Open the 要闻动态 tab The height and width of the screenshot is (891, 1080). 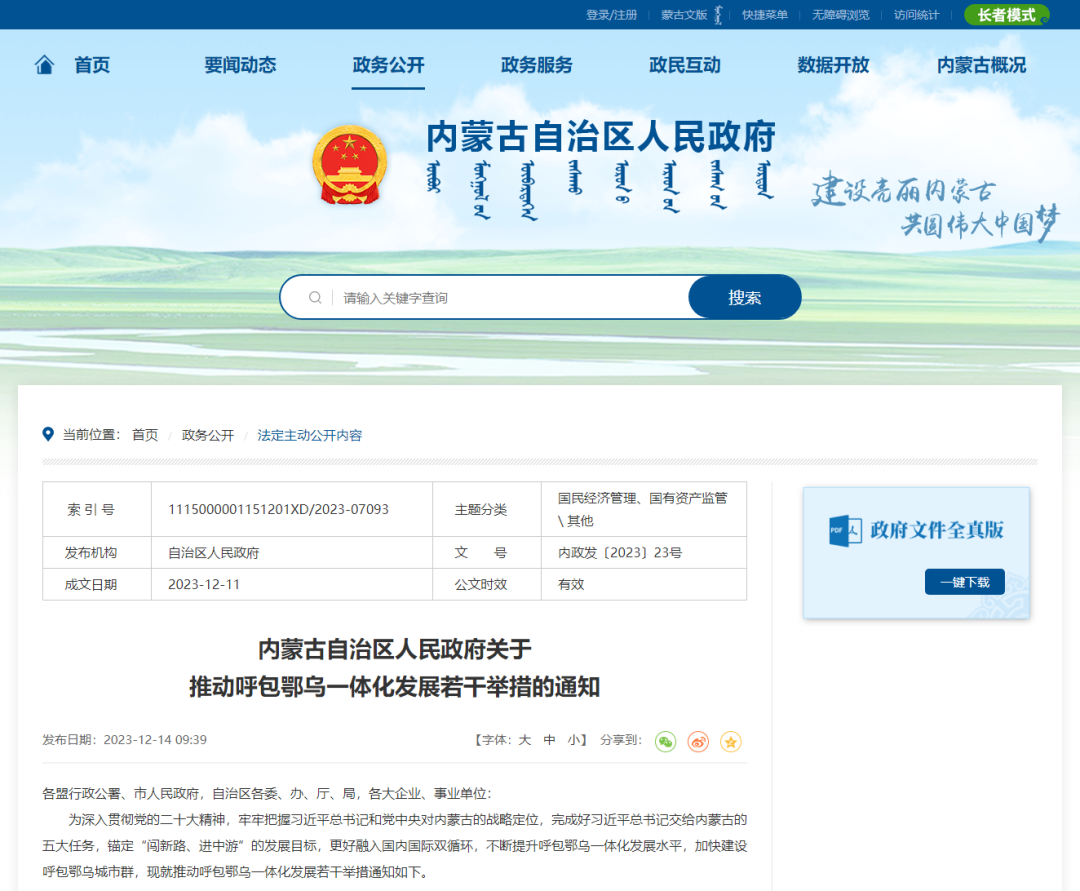tap(240, 66)
